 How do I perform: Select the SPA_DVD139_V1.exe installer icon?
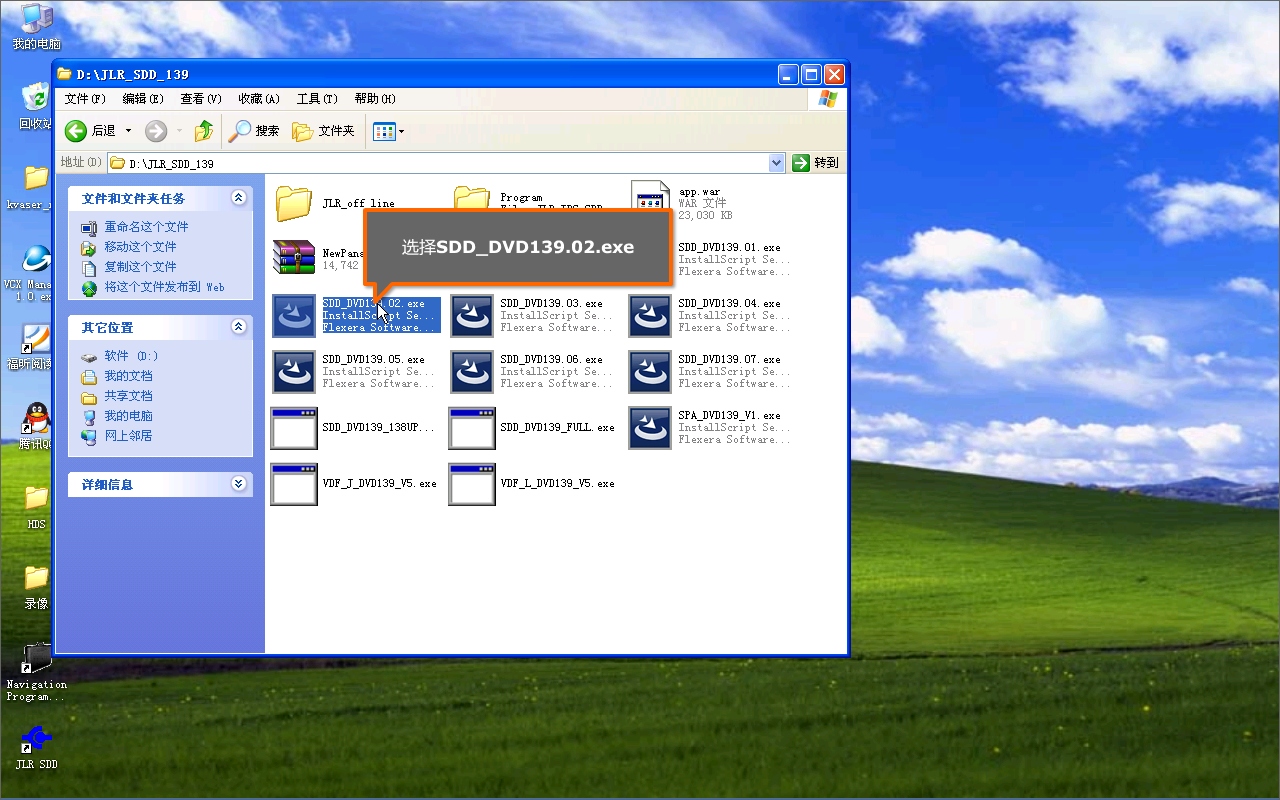point(650,428)
